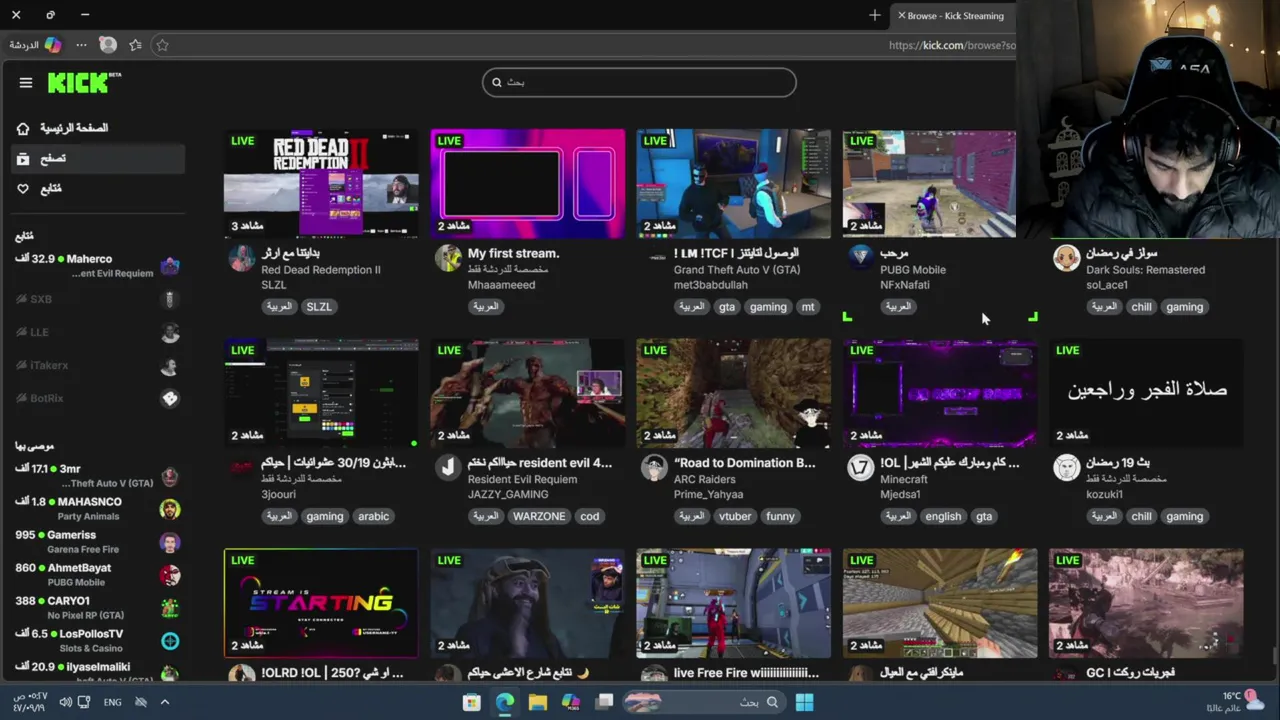
Task: Click the 'mt' tag
Action: pos(808,307)
